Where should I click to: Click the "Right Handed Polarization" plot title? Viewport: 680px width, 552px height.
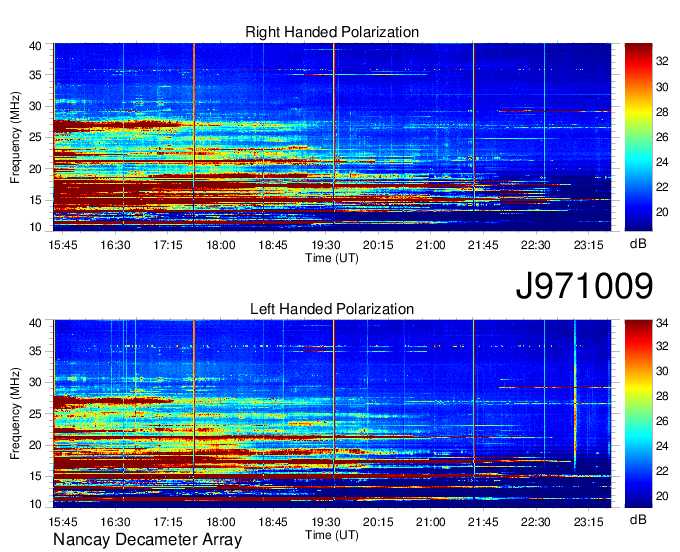(x=332, y=32)
